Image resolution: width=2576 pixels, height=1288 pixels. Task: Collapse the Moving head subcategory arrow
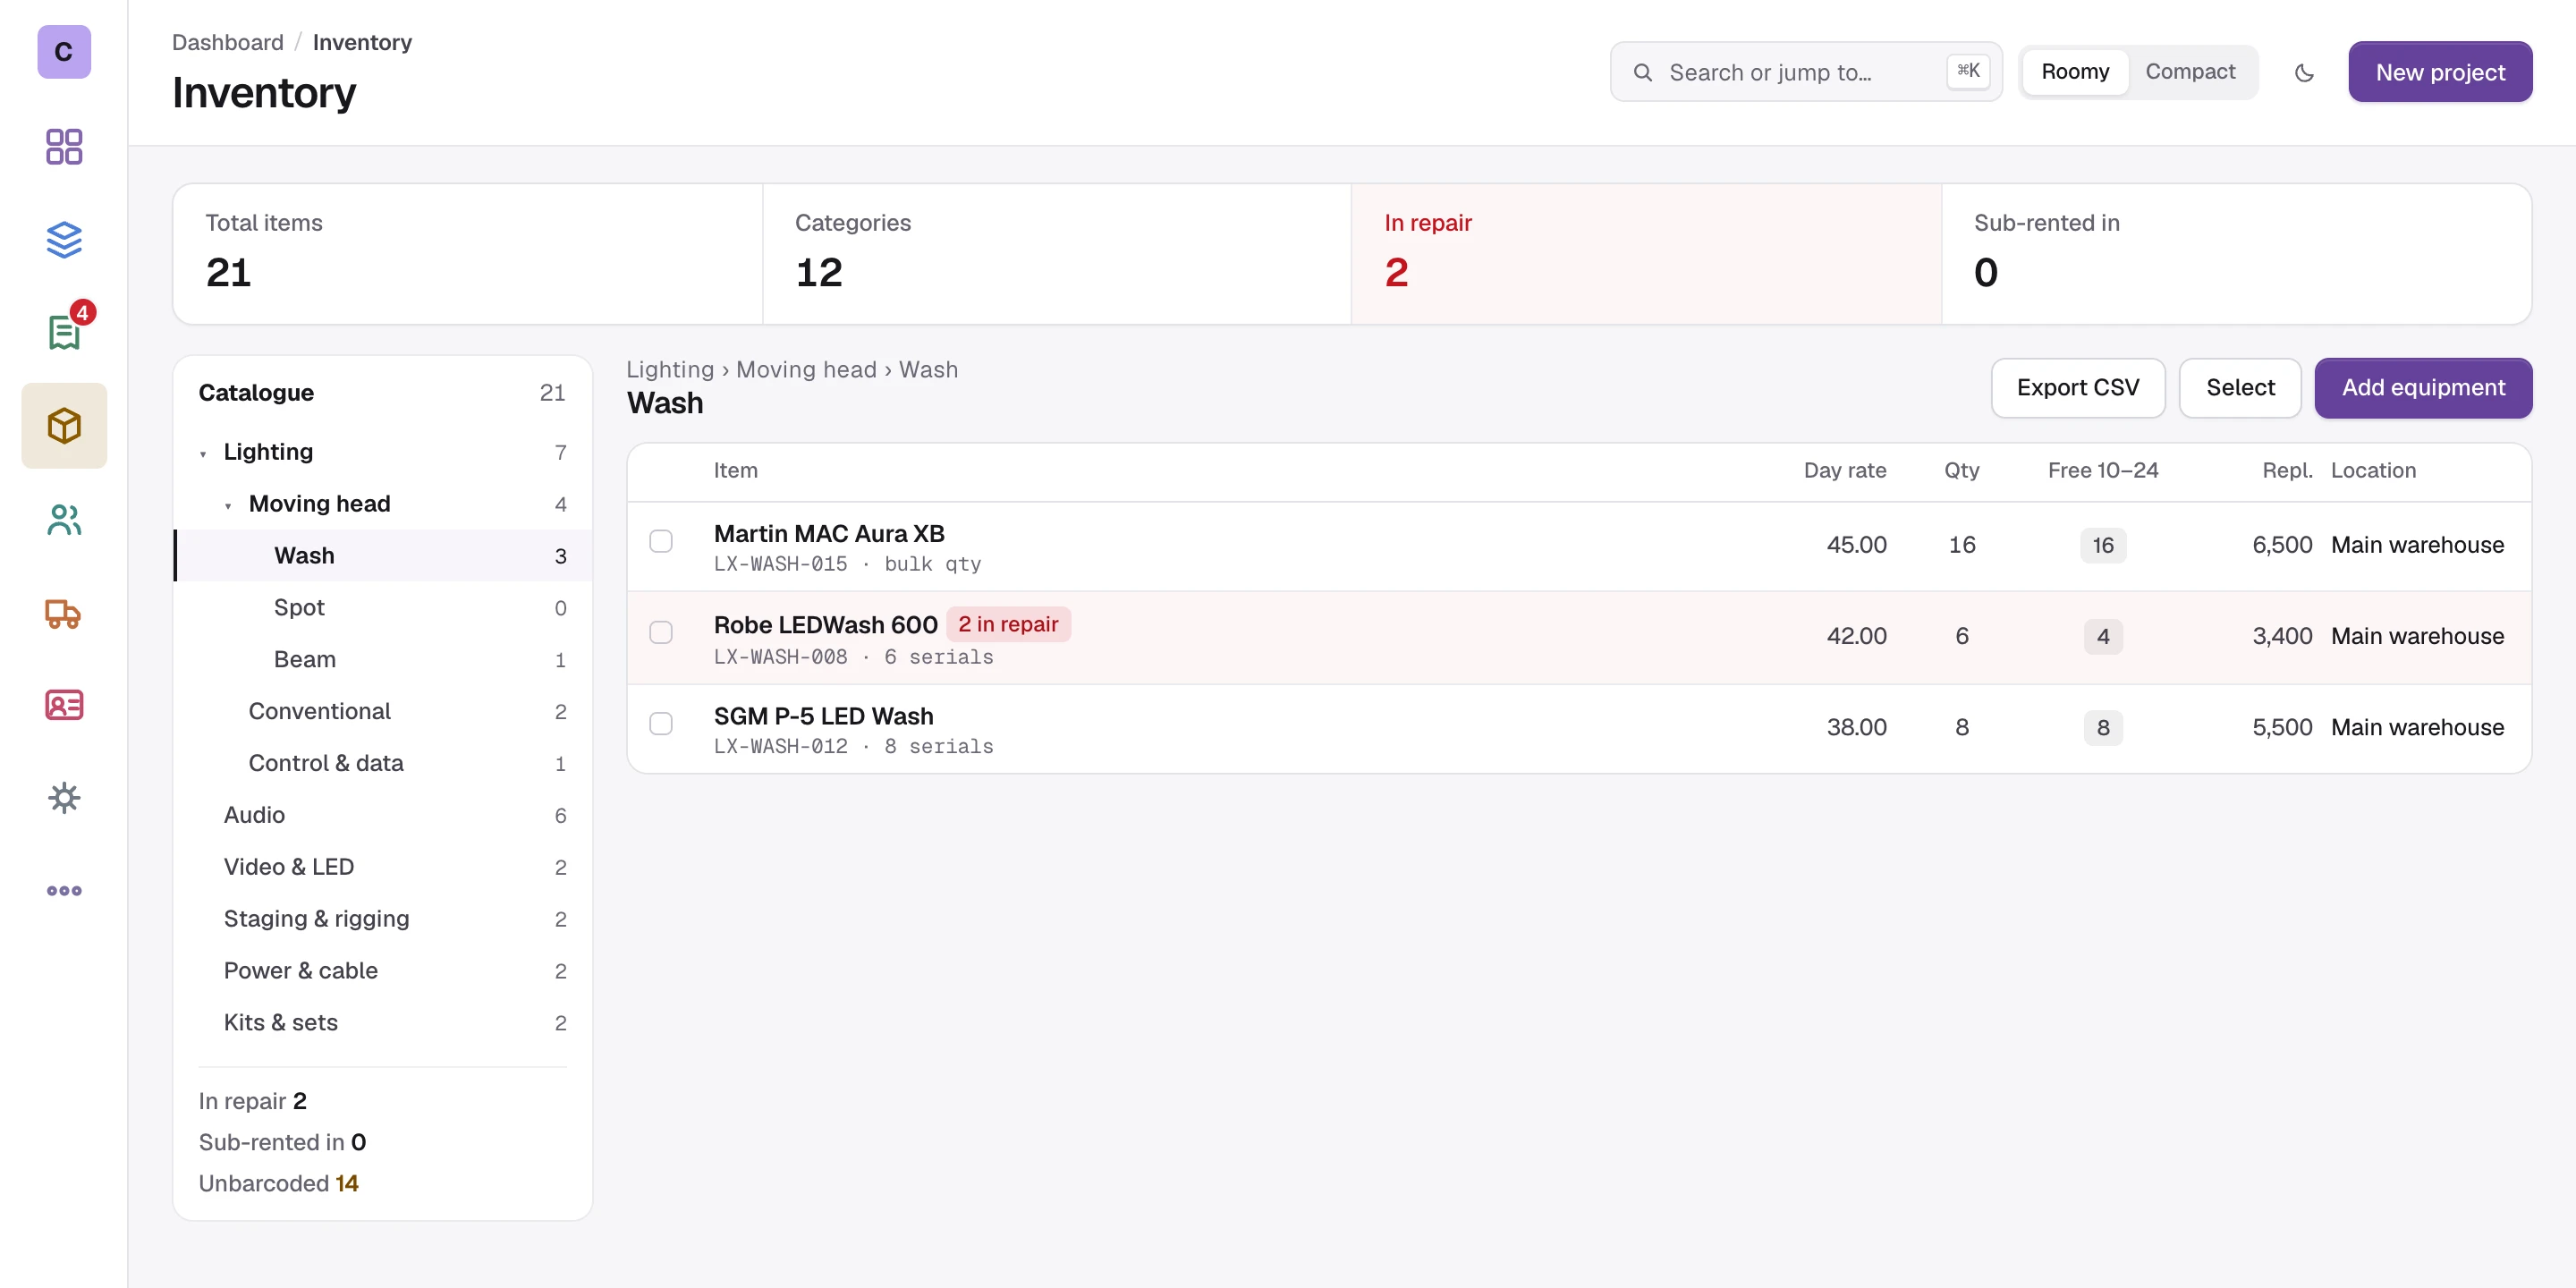[x=228, y=506]
